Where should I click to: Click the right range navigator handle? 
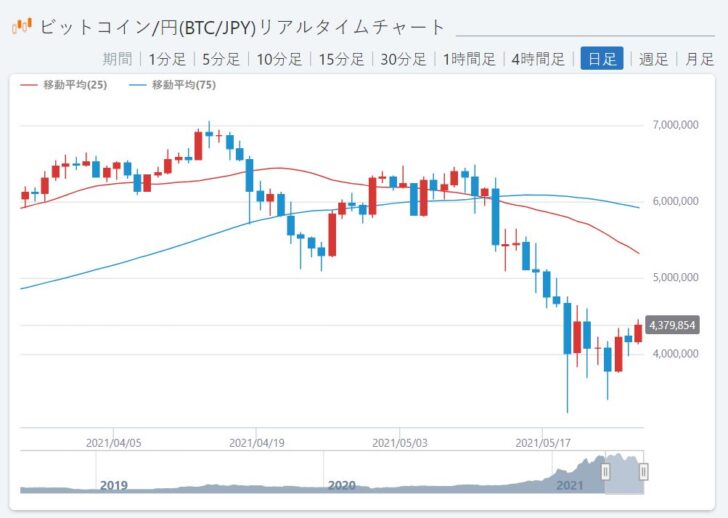644,471
